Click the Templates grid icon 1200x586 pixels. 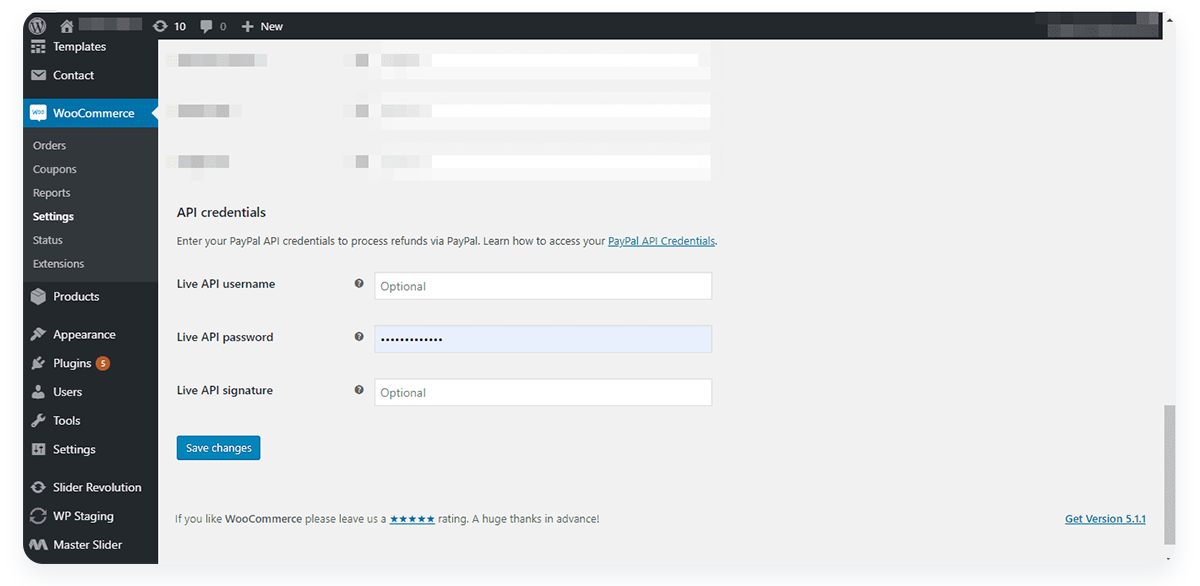click(38, 47)
